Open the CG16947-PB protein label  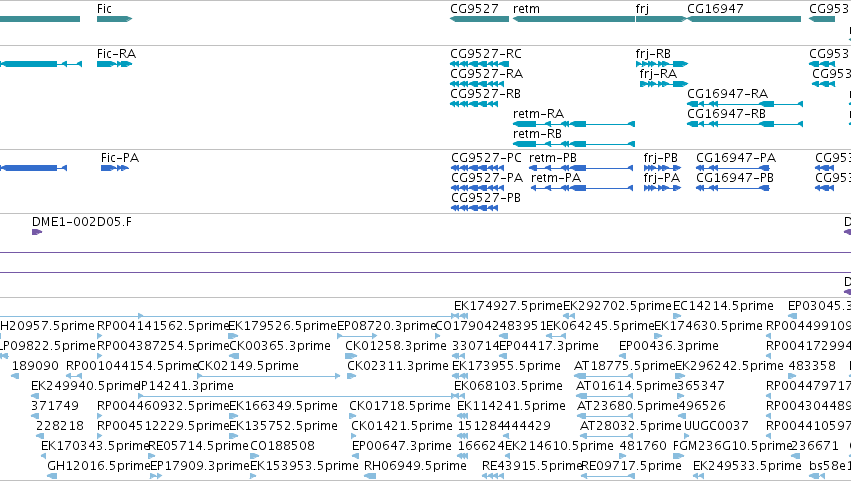[x=735, y=178]
